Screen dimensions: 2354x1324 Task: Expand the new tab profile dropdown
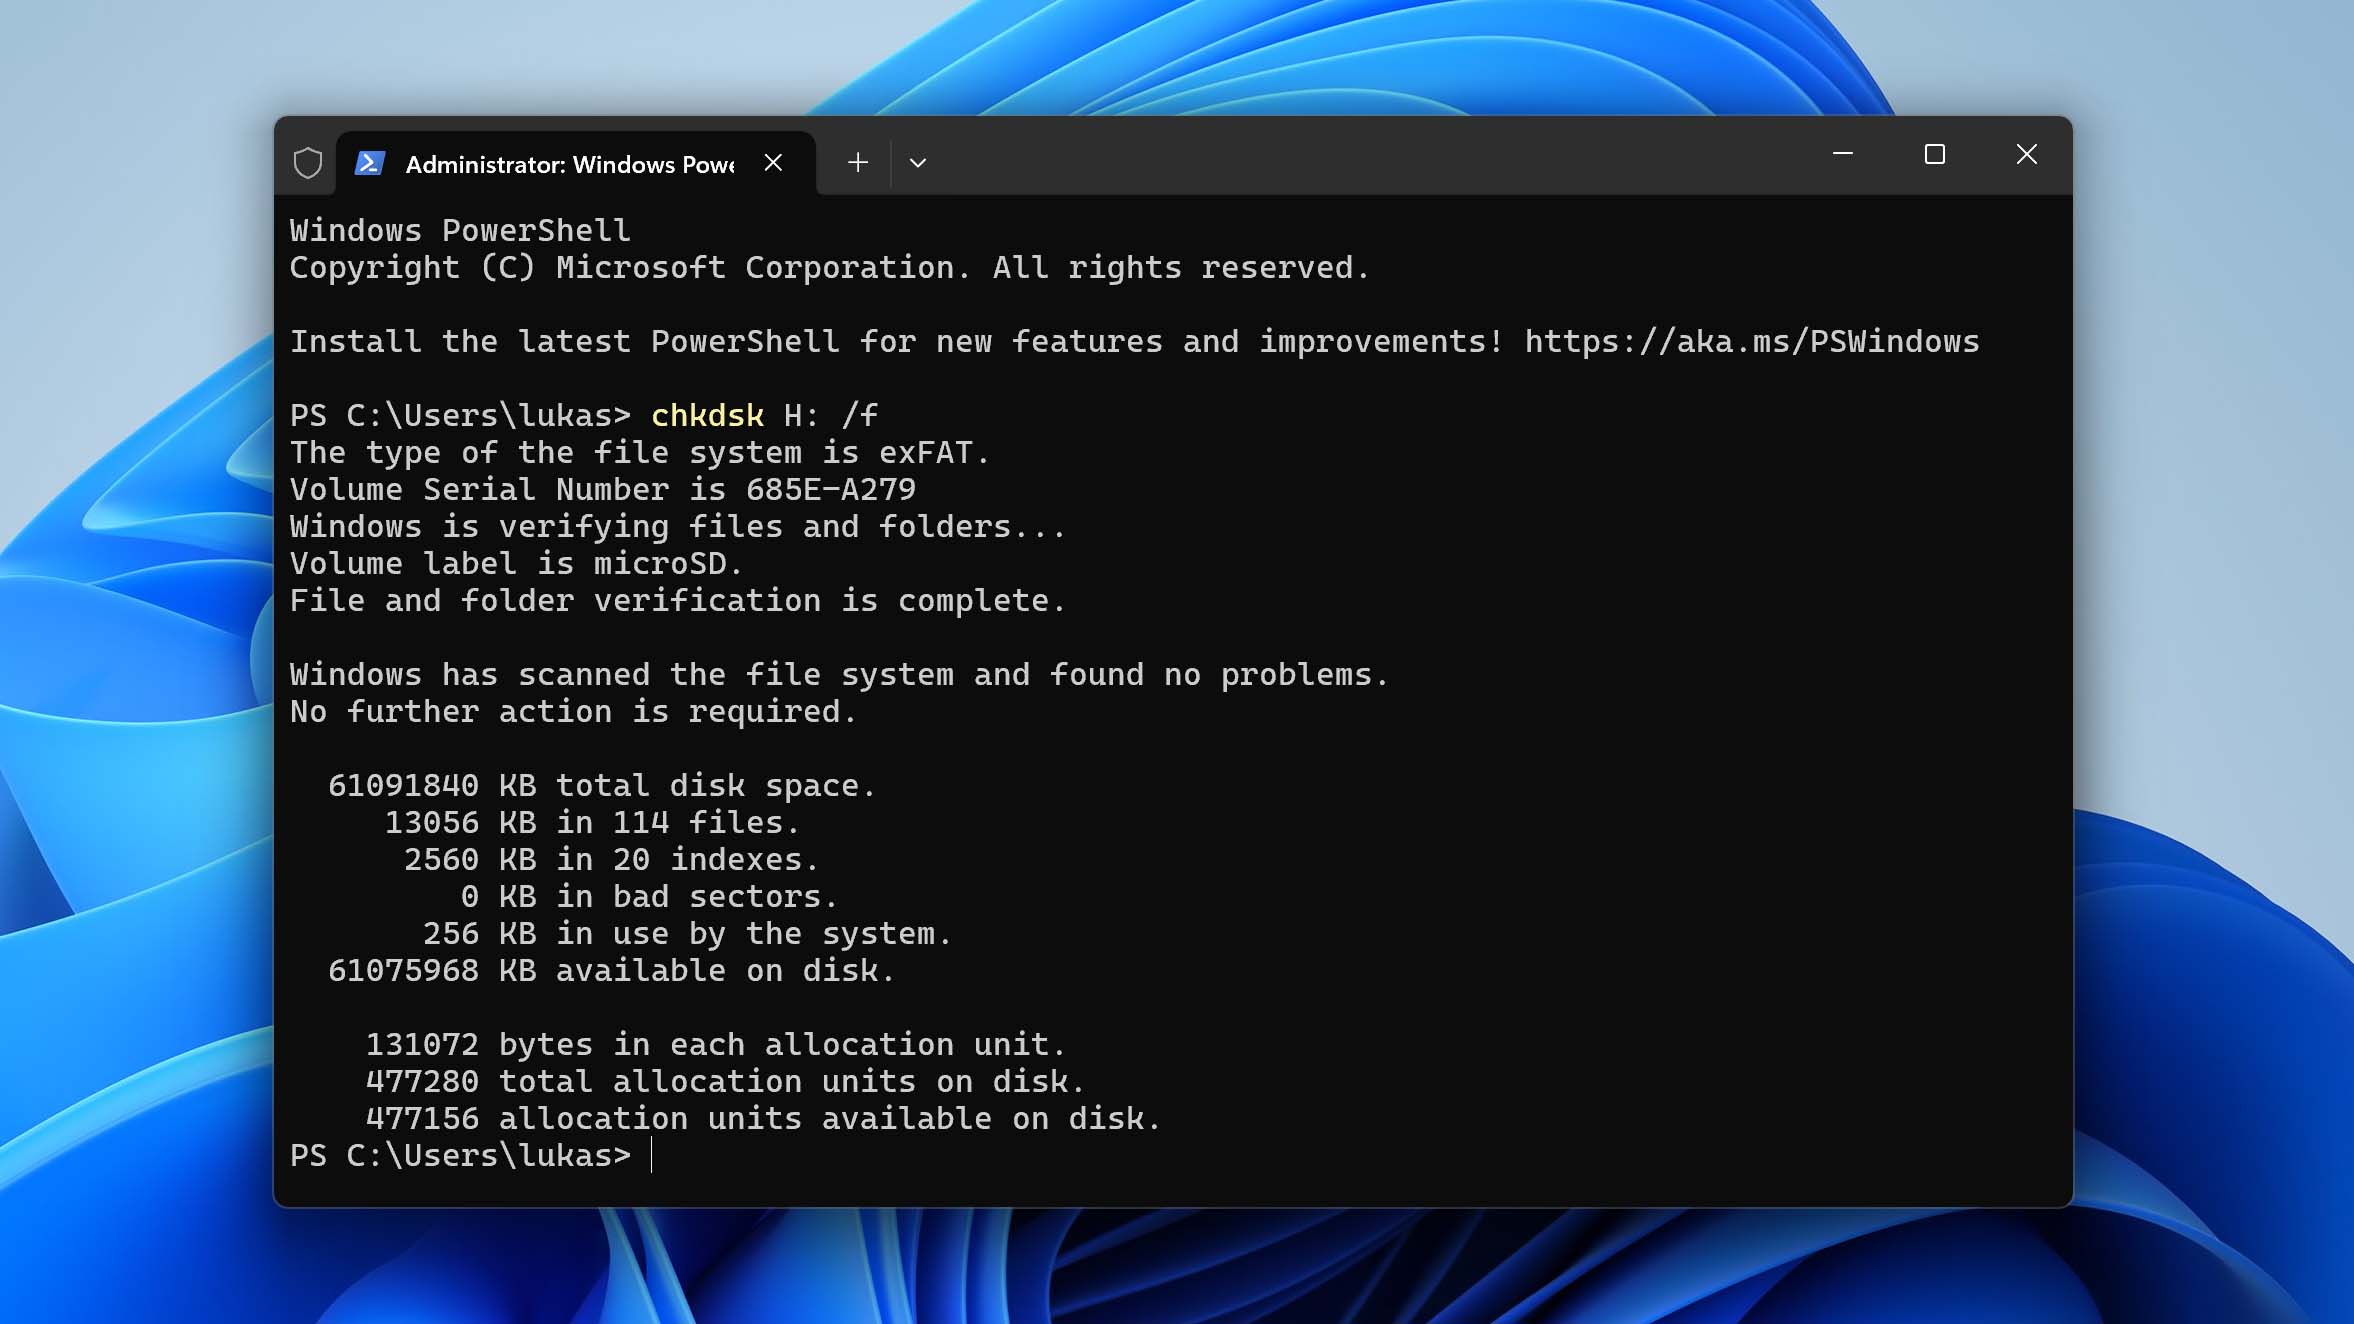[x=918, y=162]
